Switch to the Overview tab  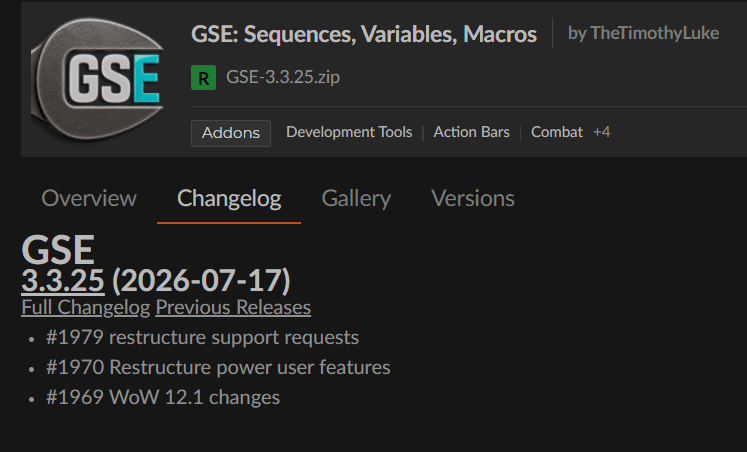pos(89,198)
